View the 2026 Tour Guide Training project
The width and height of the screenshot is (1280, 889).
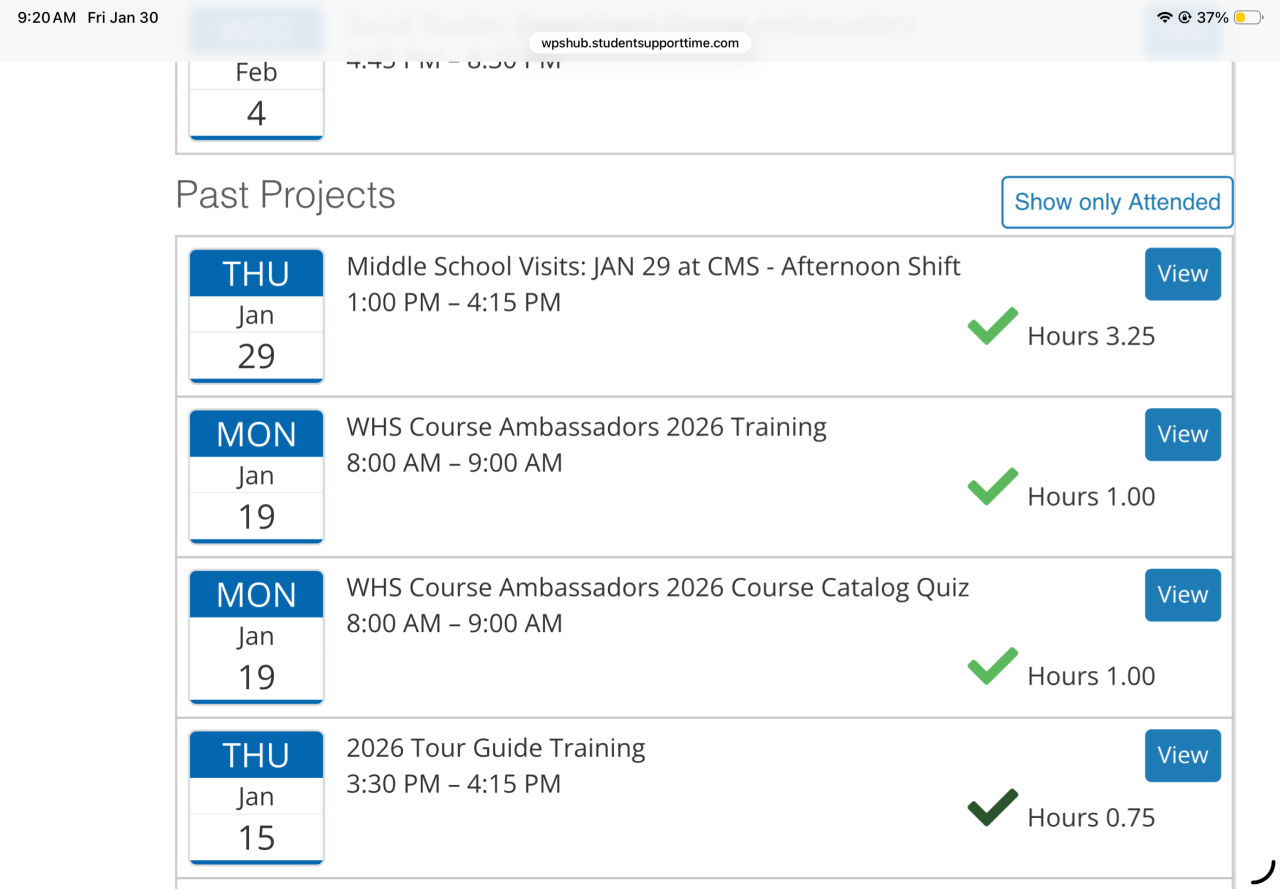coord(1182,755)
